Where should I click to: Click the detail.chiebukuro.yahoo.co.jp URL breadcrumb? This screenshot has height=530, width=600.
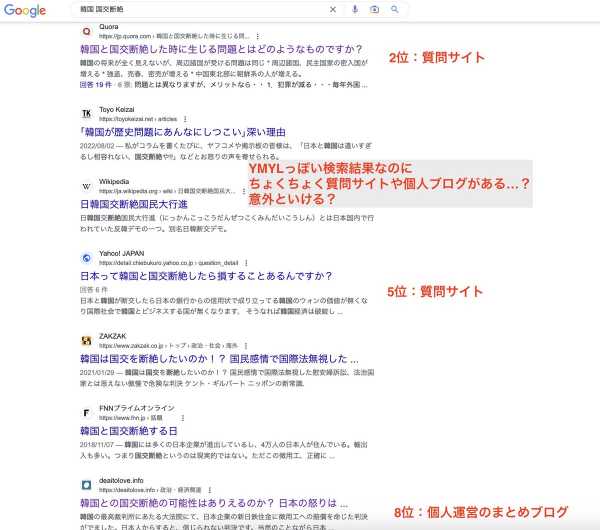coord(169,263)
